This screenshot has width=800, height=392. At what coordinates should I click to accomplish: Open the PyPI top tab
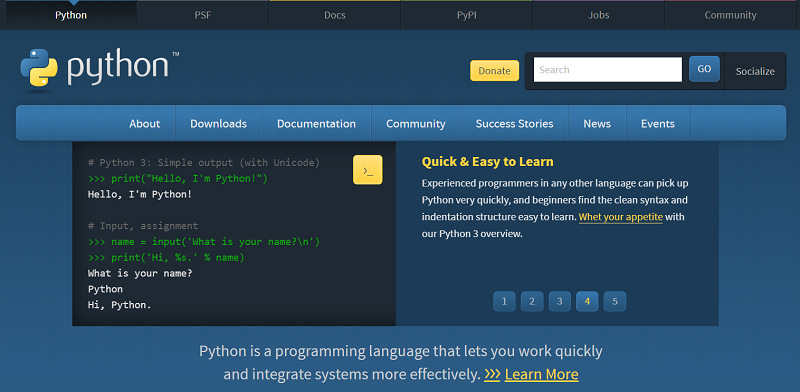pos(467,15)
